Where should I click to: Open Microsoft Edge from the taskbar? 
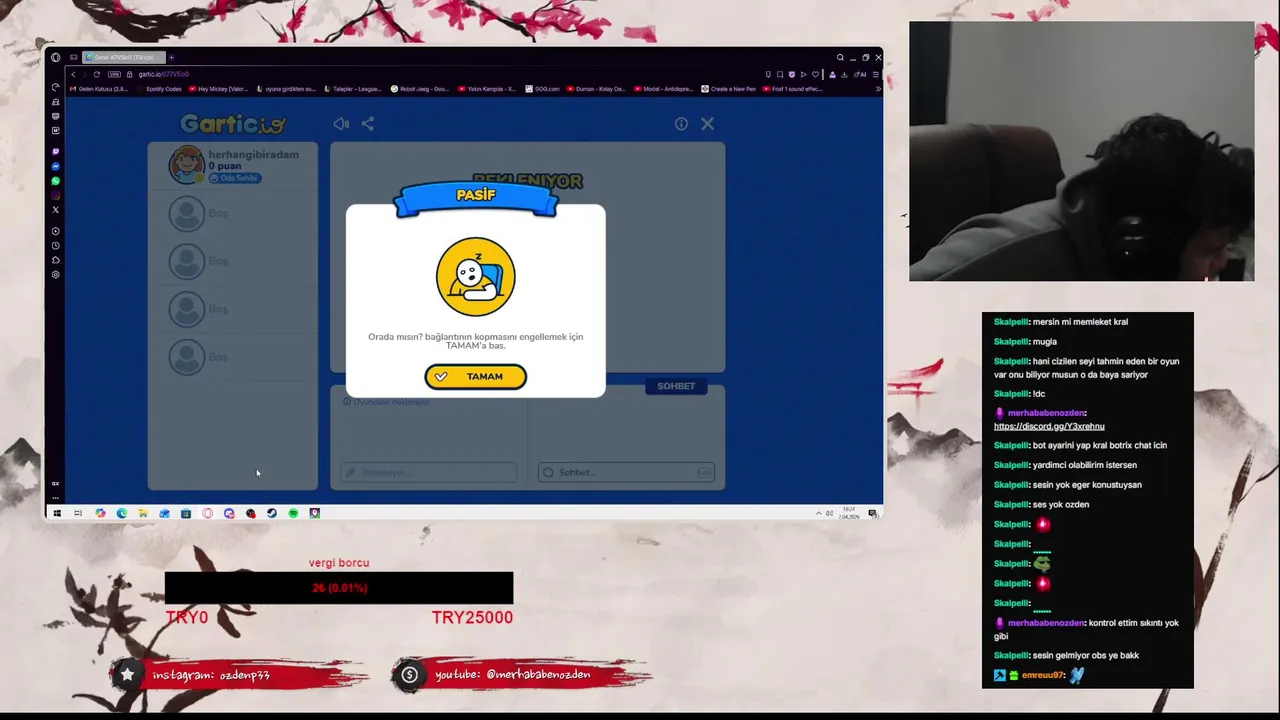(x=122, y=513)
